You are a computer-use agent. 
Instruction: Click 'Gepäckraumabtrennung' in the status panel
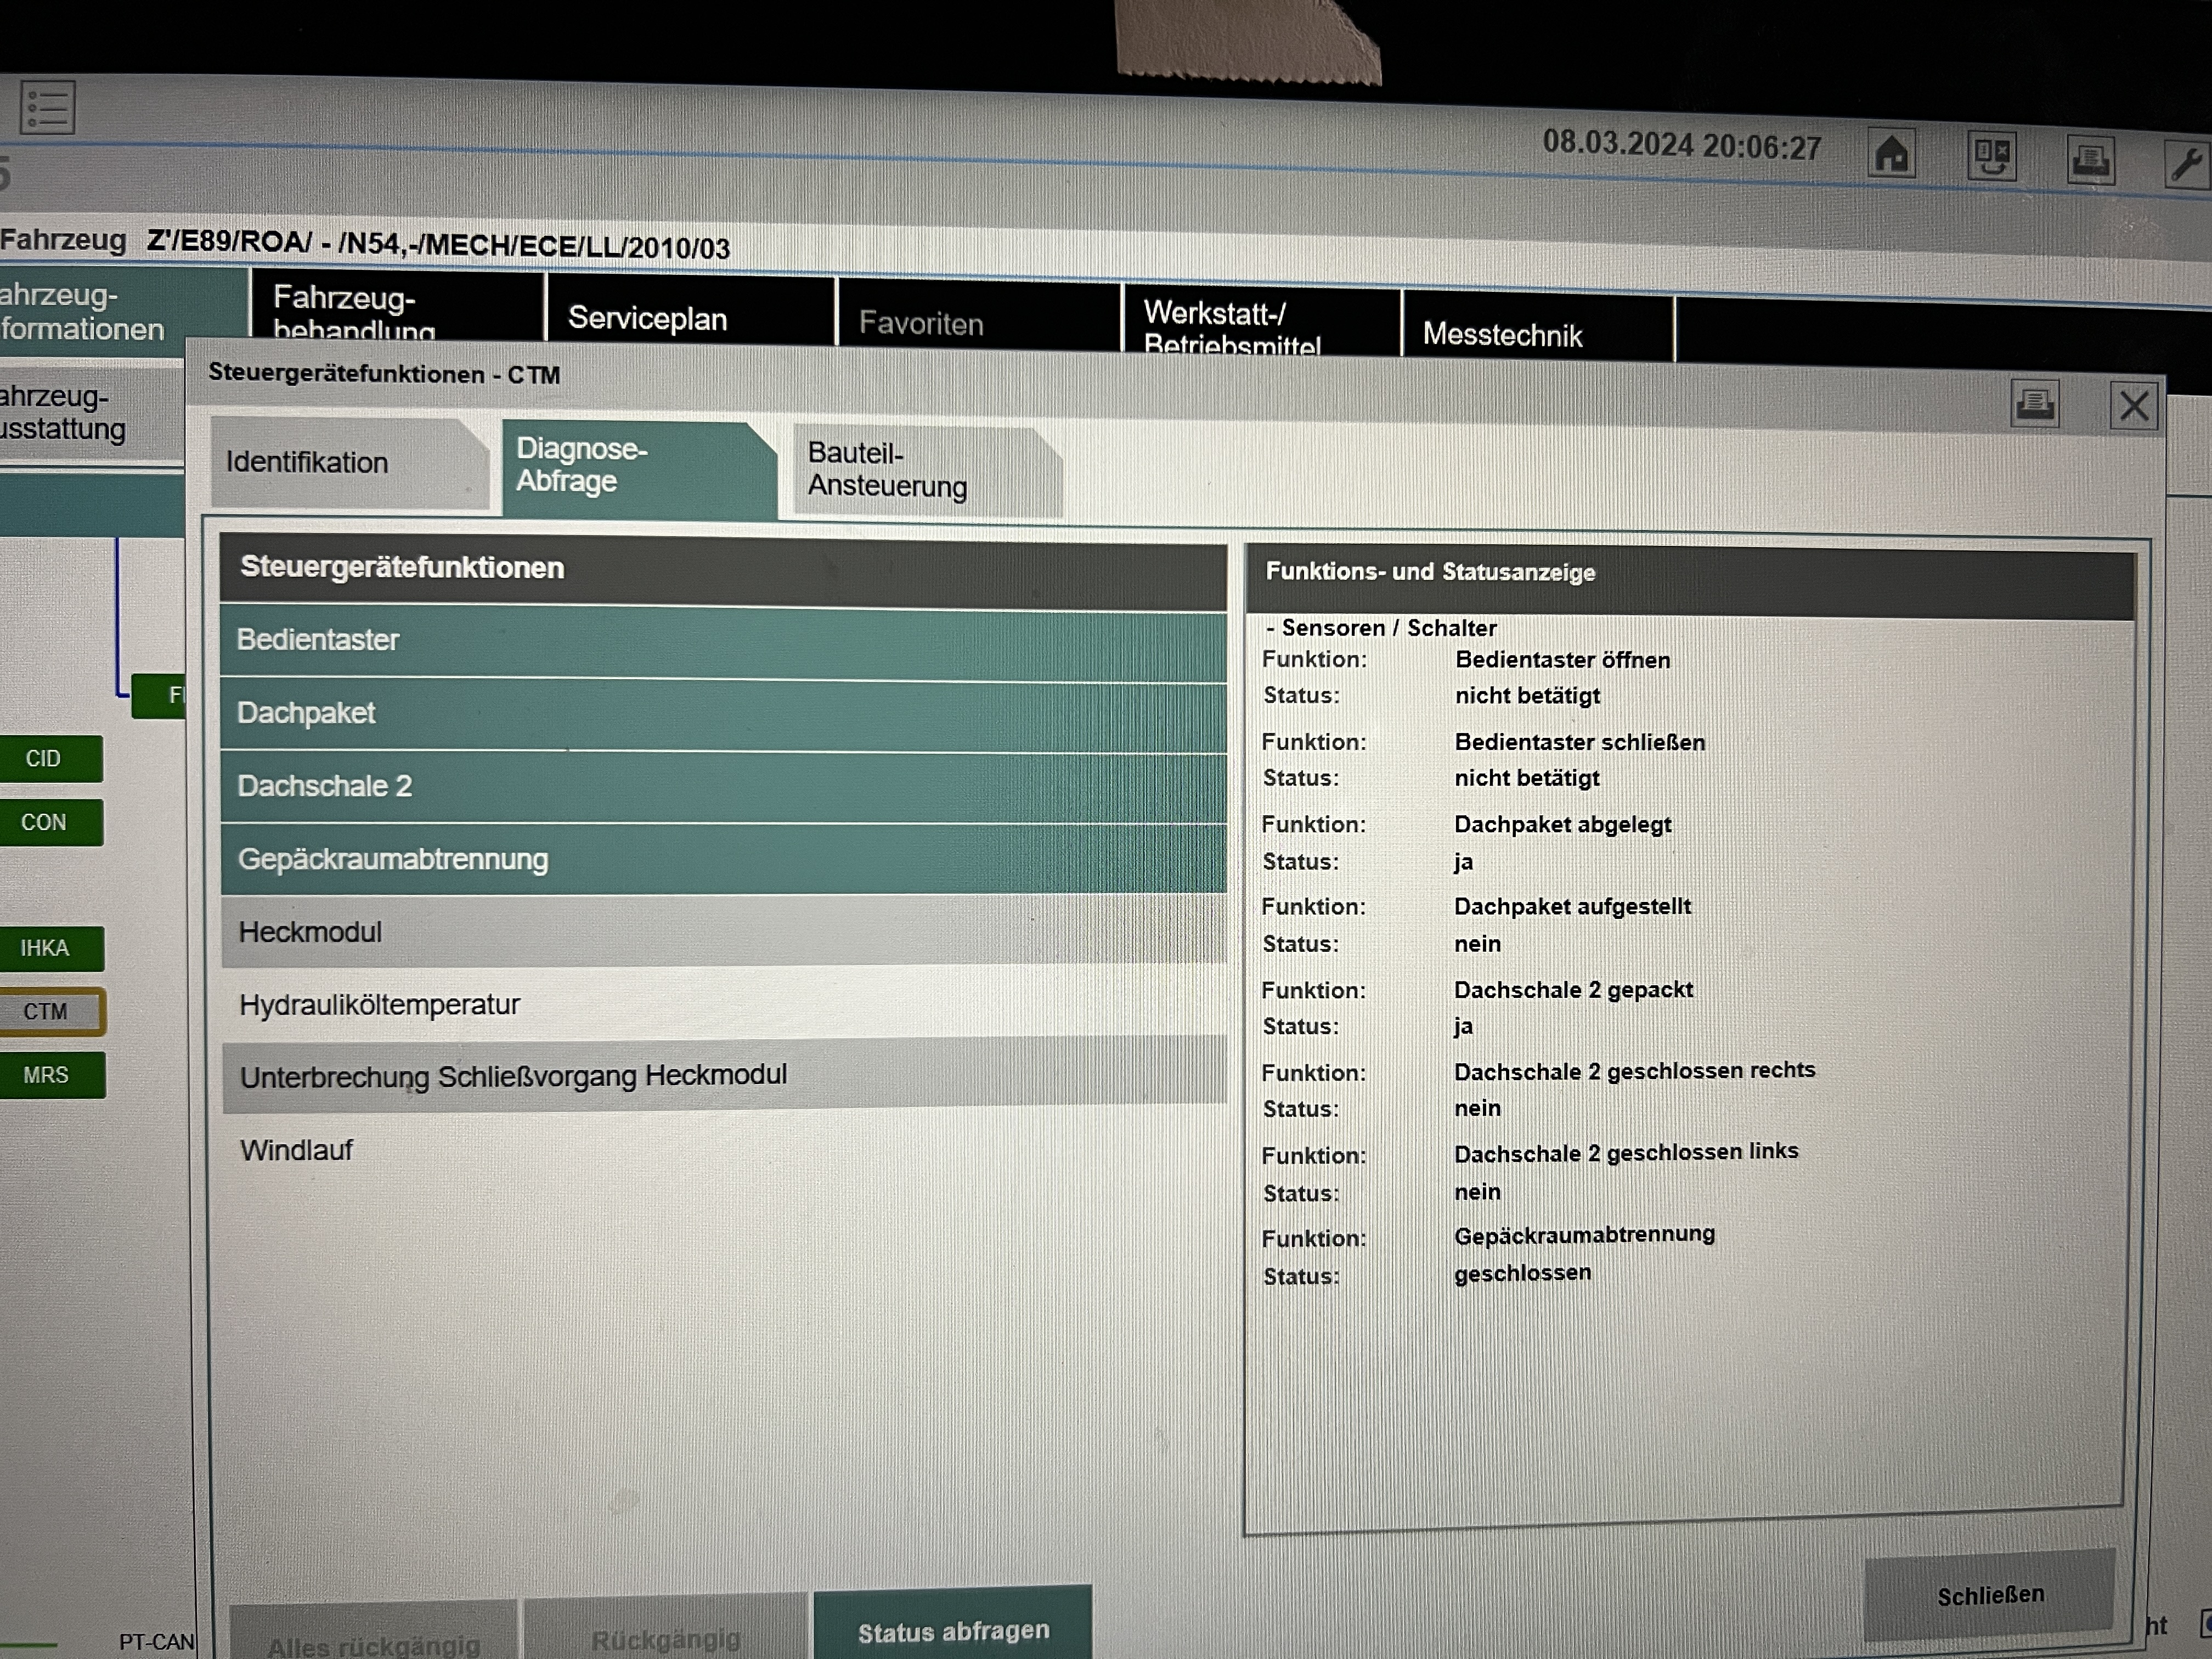(x=1584, y=1236)
